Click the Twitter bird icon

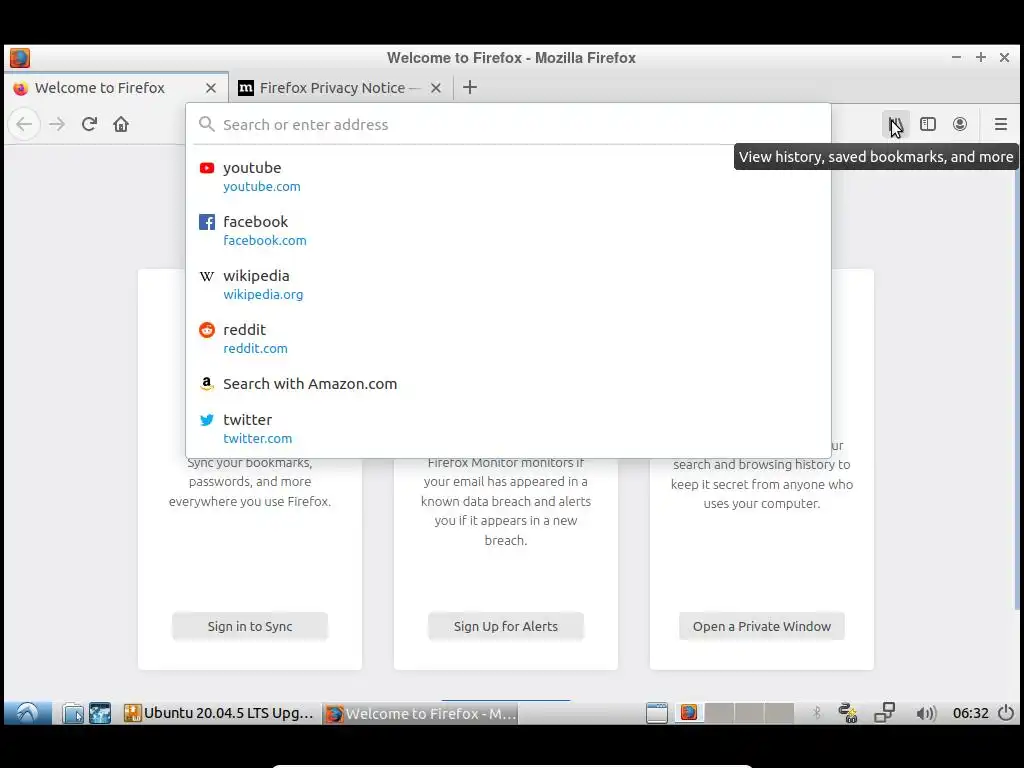point(207,420)
